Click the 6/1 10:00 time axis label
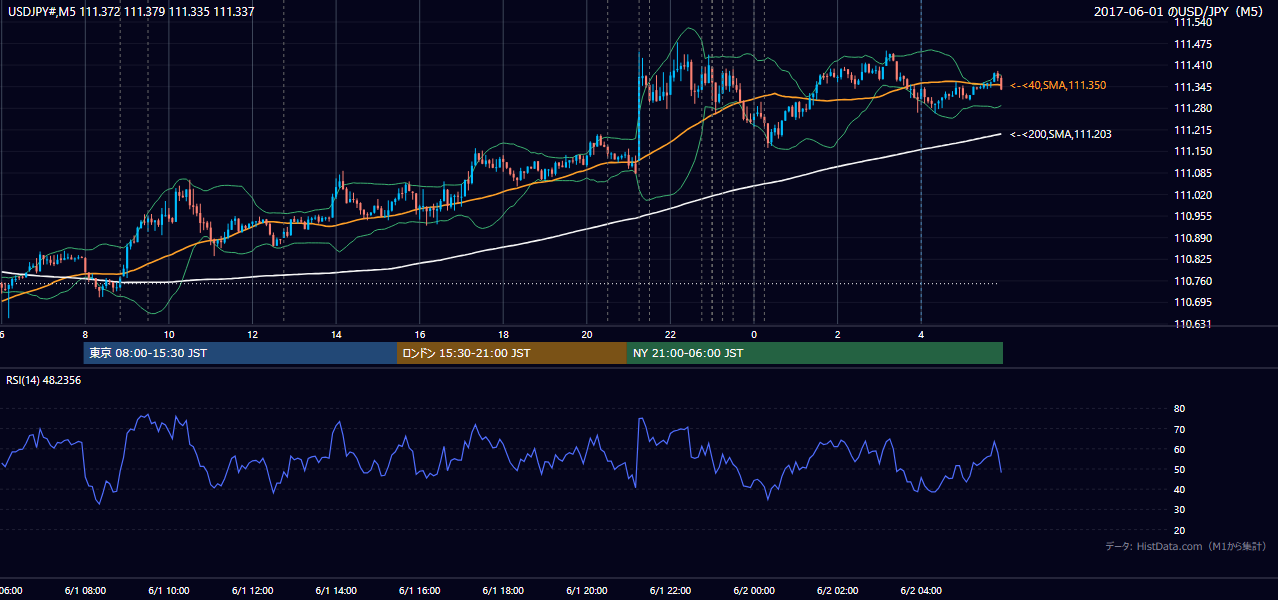The width and height of the screenshot is (1278, 600). pyautogui.click(x=168, y=590)
